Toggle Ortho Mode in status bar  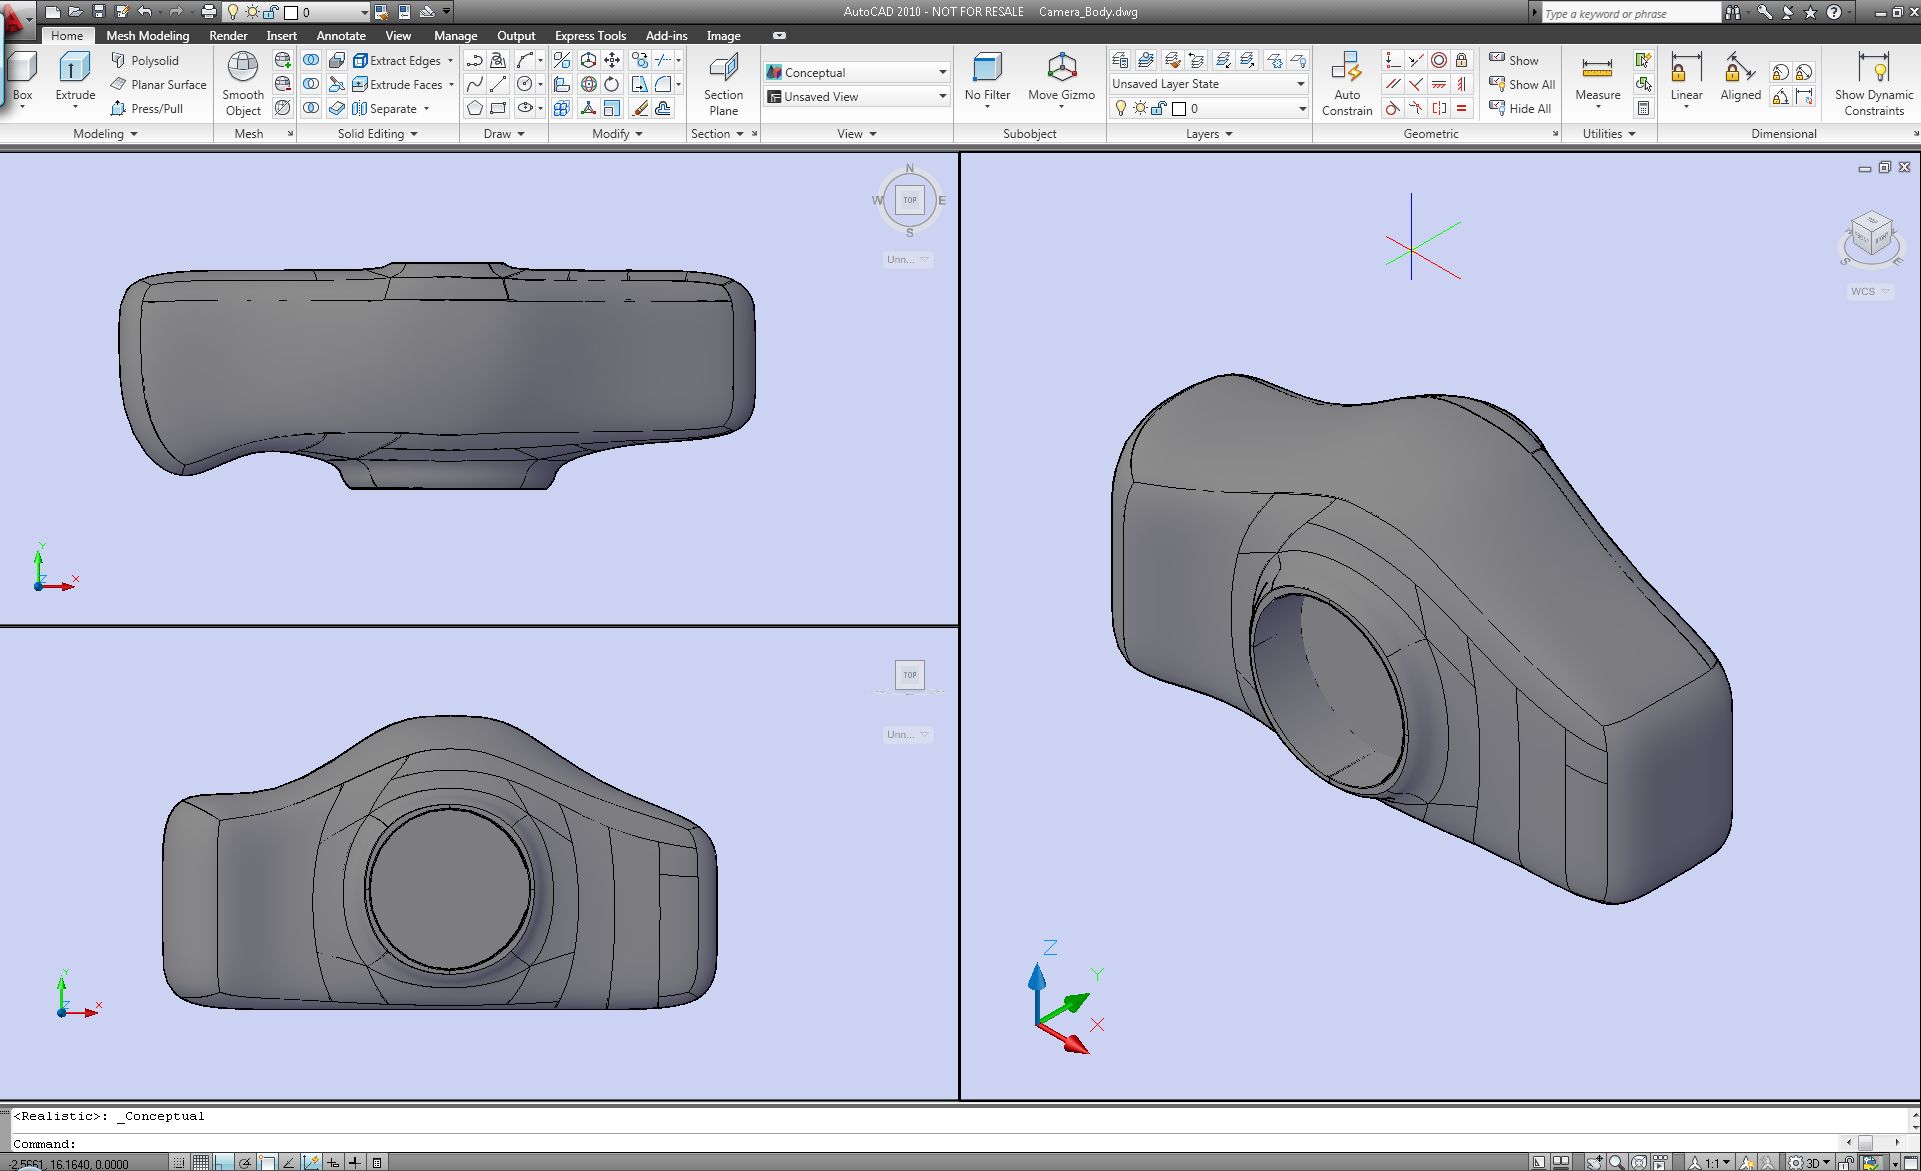point(223,1162)
